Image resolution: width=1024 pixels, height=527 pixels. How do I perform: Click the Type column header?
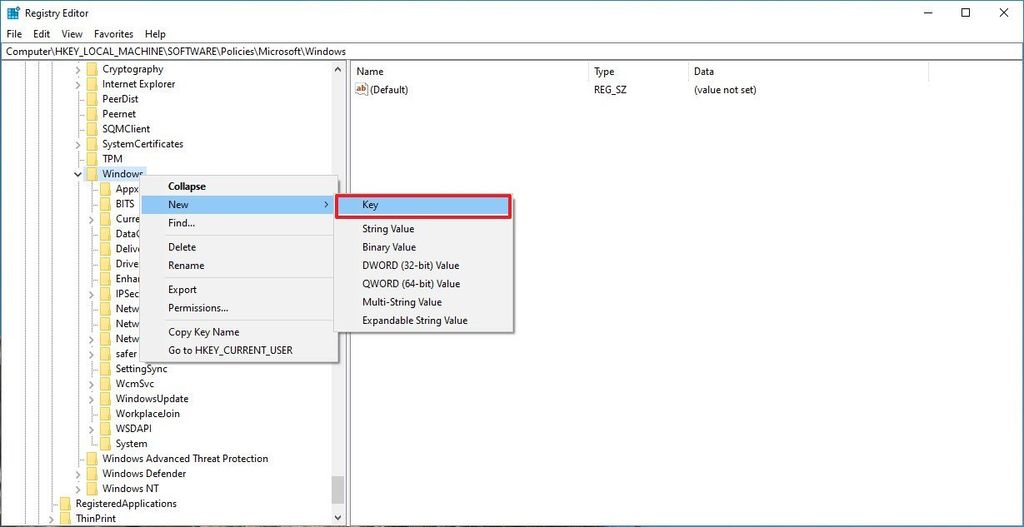[638, 72]
